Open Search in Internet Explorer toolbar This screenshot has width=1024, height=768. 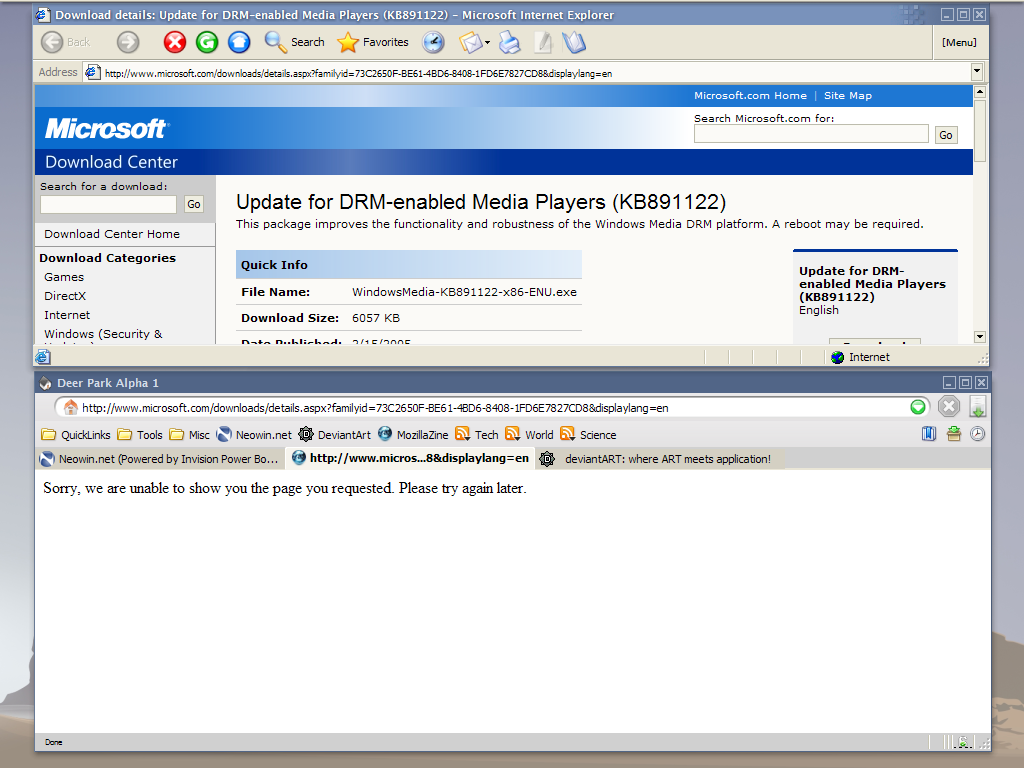[295, 42]
